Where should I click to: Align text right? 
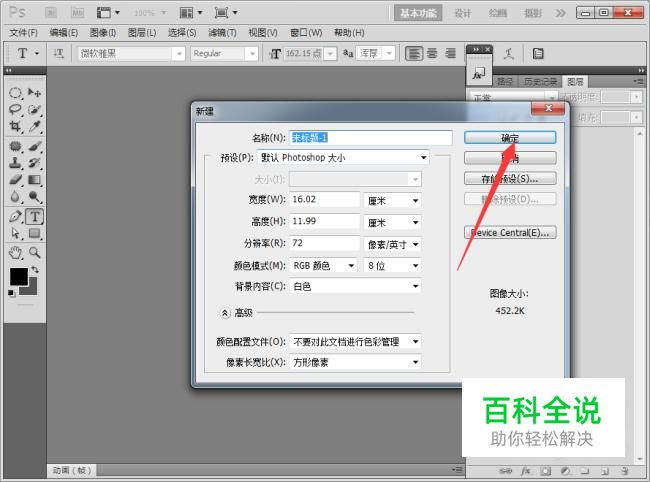[450, 53]
